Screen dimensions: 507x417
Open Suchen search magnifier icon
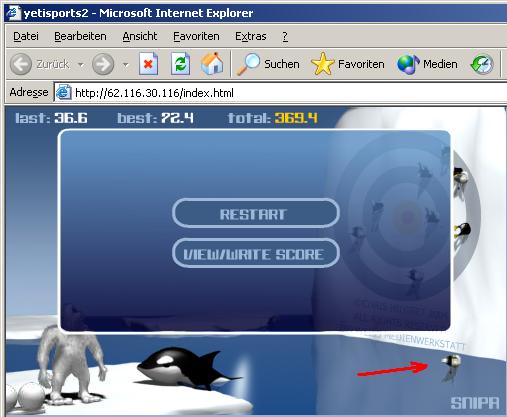point(248,64)
